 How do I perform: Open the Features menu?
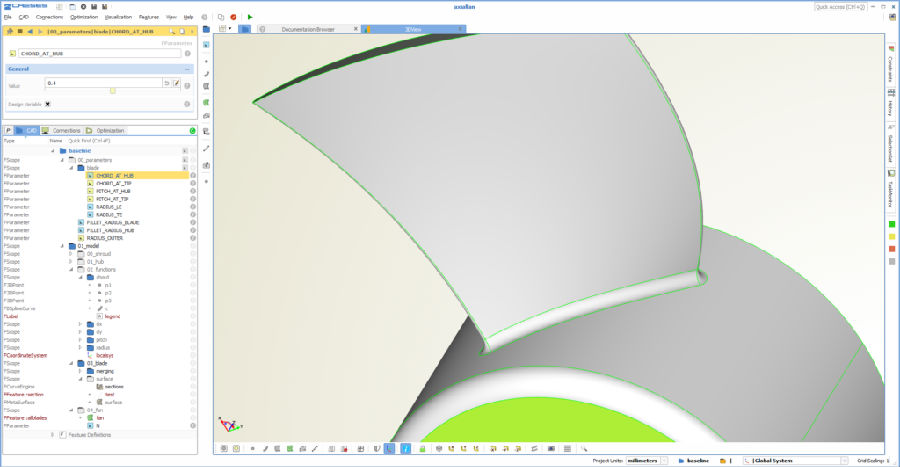(x=149, y=17)
